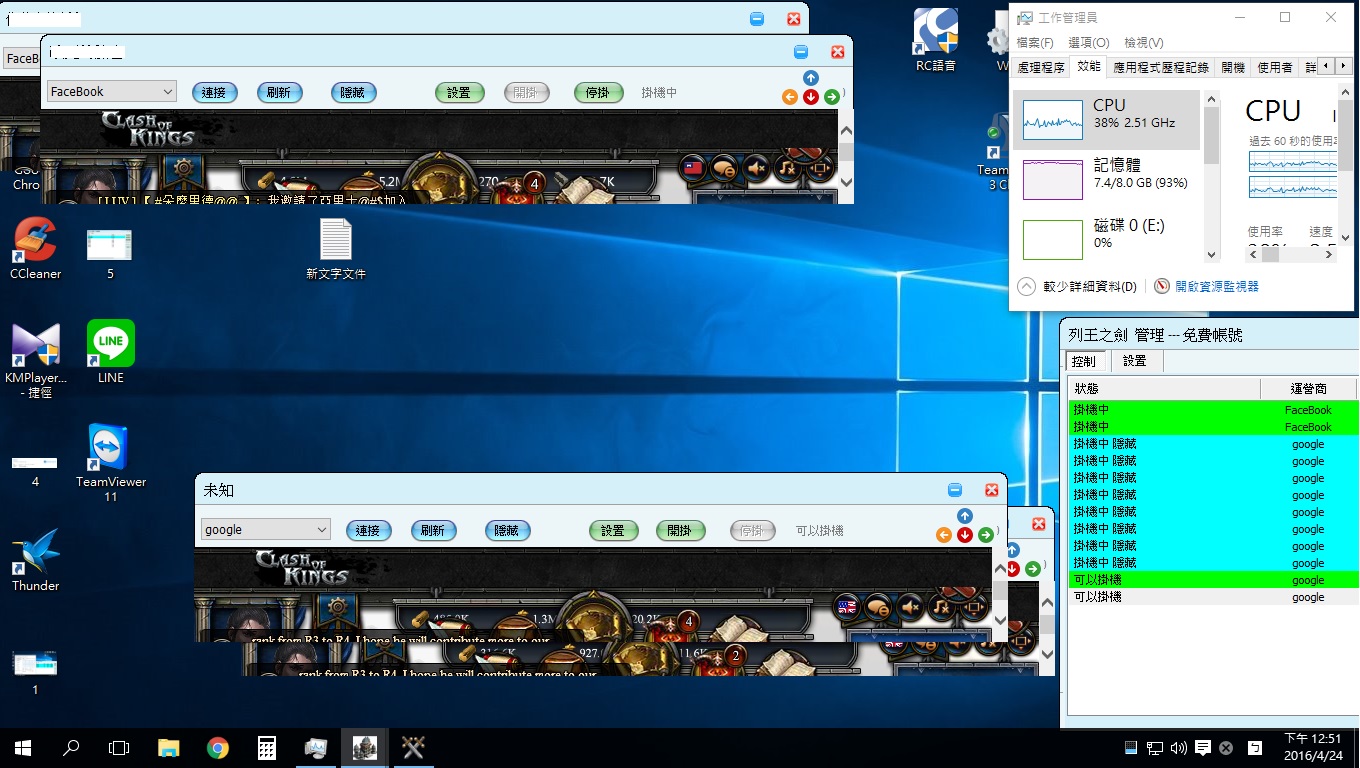1360x768 pixels.
Task: Click the orange left arrow in FaceBook window
Action: (790, 97)
